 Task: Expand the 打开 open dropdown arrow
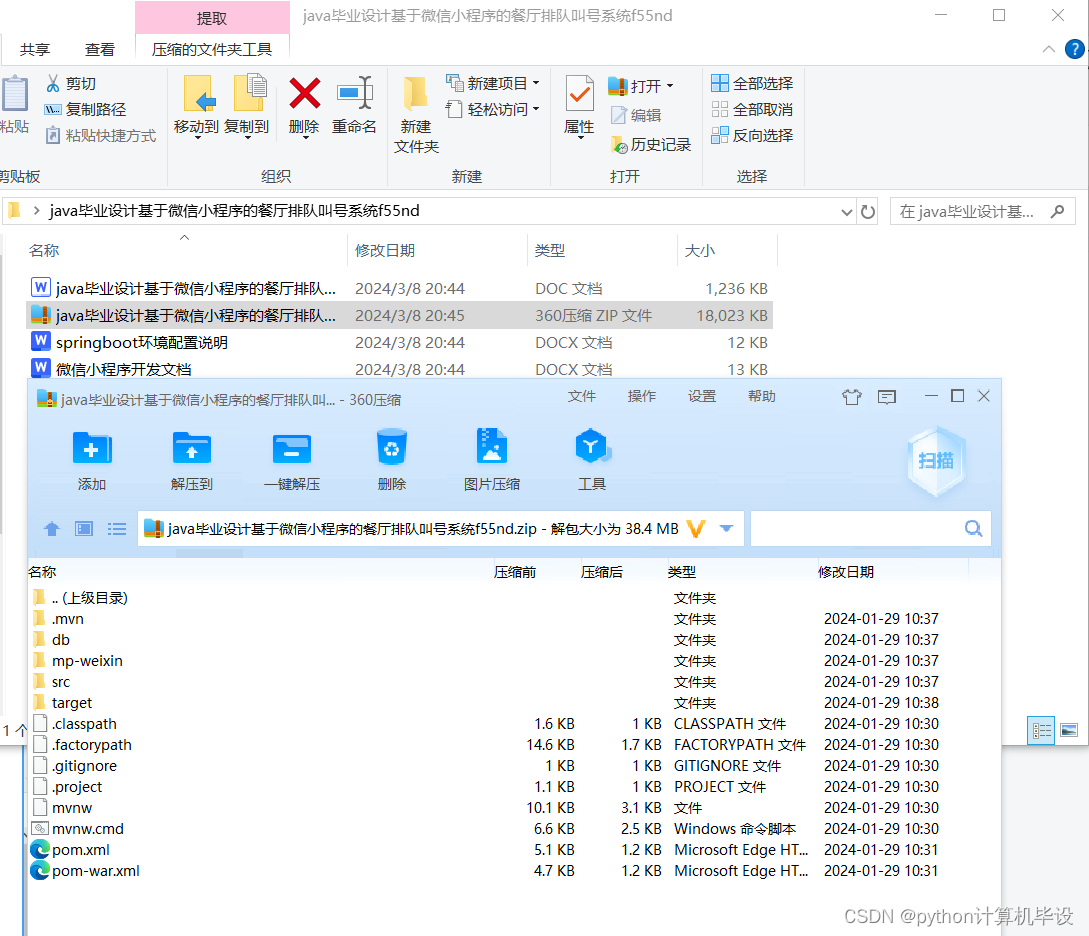[x=670, y=86]
